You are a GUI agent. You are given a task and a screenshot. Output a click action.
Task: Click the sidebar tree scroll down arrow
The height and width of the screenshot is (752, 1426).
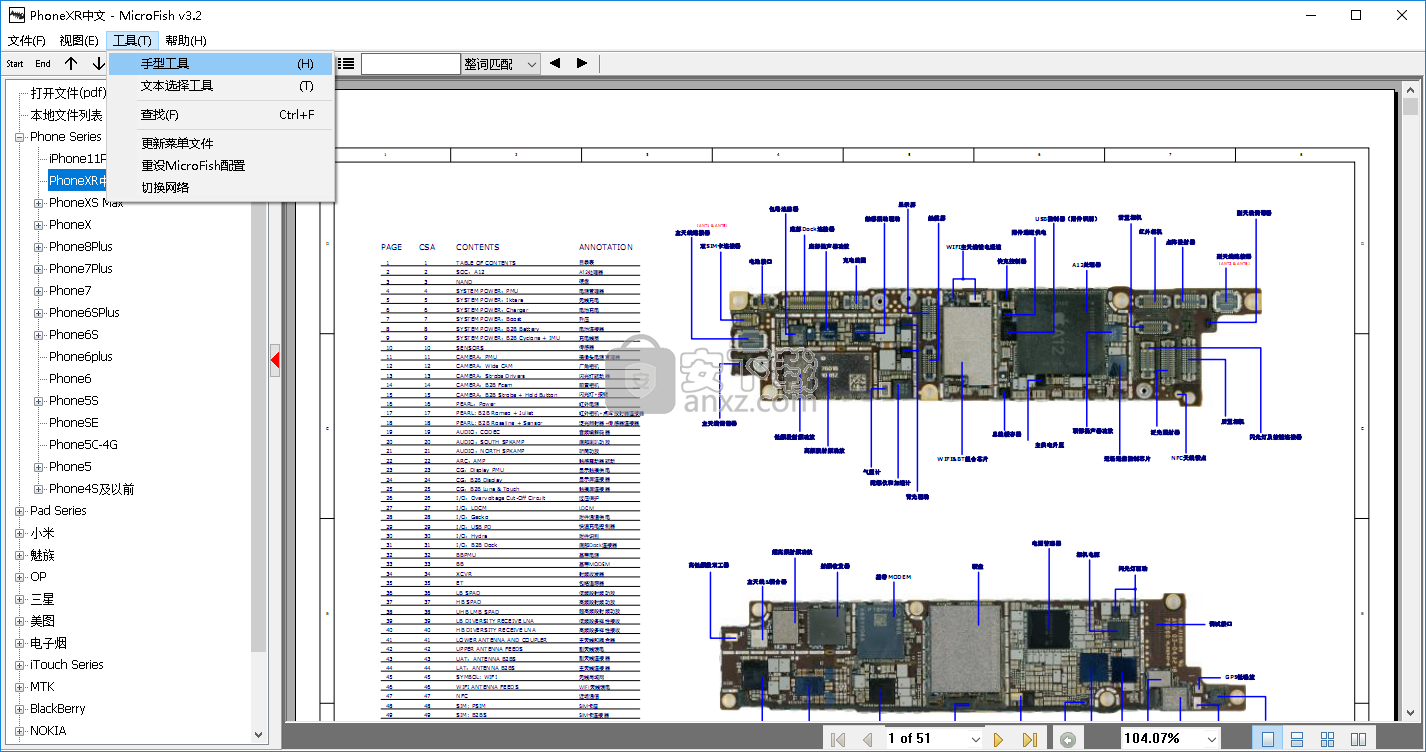(259, 734)
